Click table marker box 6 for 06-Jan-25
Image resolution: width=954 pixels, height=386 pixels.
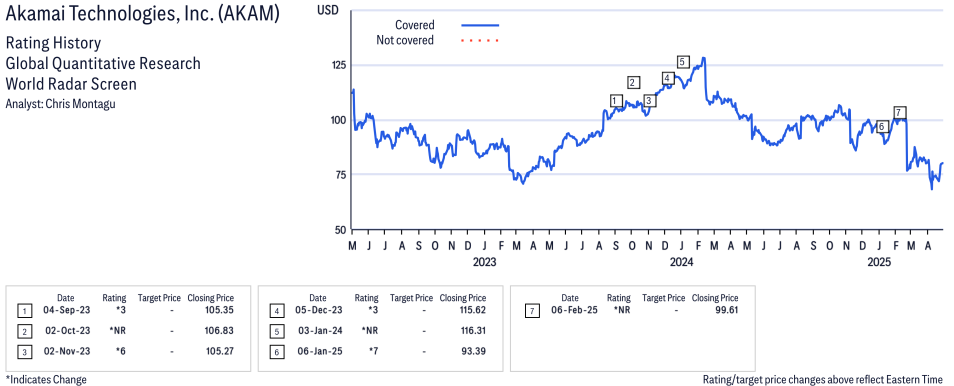(x=277, y=352)
